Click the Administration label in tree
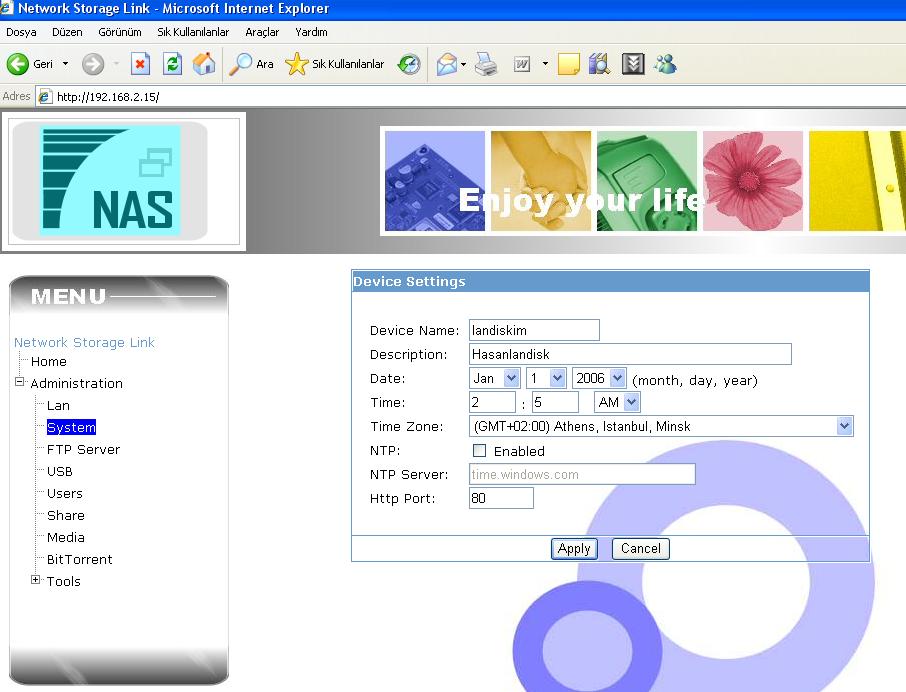The width and height of the screenshot is (906, 692). click(76, 384)
